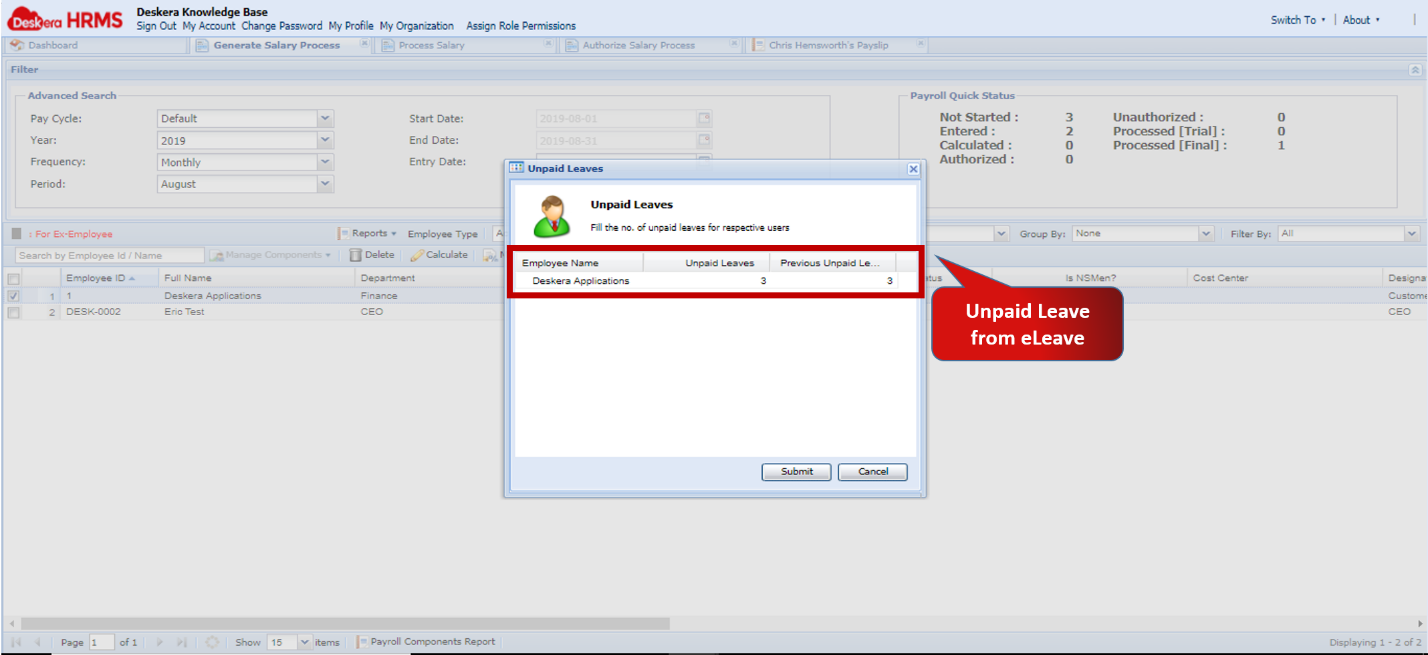Image resolution: width=1428 pixels, height=655 pixels.
Task: Select the Dashboard tab icon
Action: (17, 44)
